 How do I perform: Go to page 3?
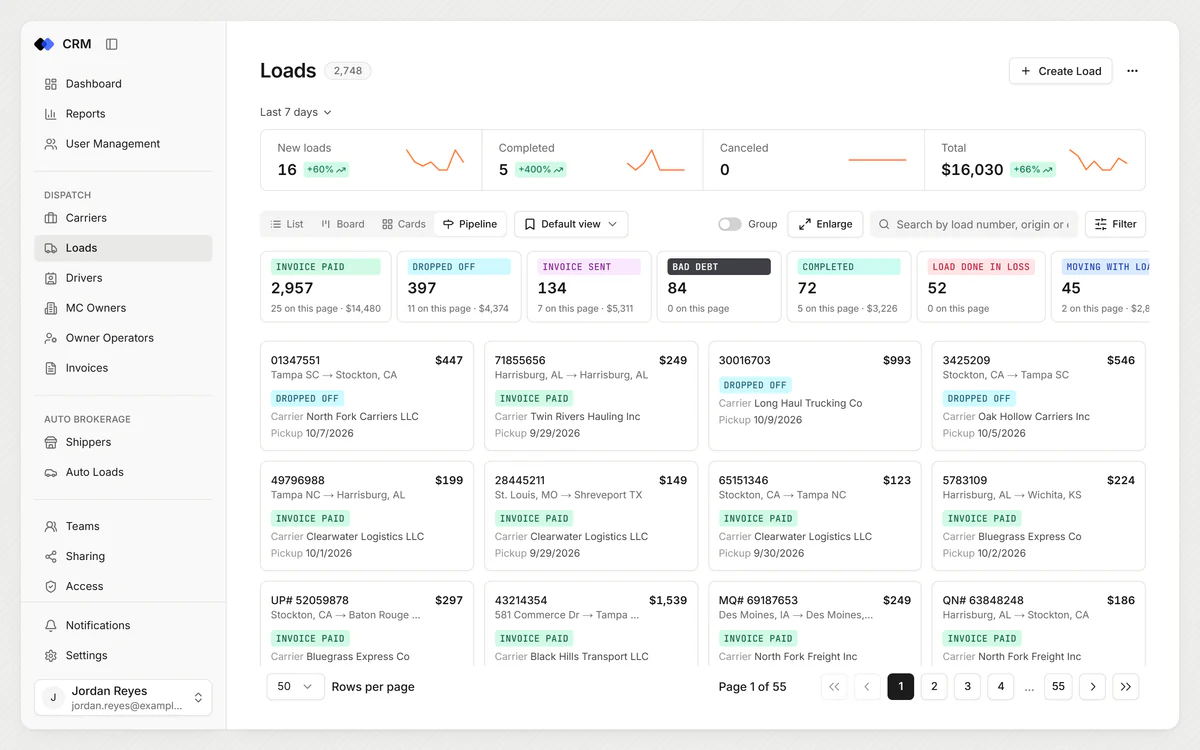pyautogui.click(x=967, y=687)
